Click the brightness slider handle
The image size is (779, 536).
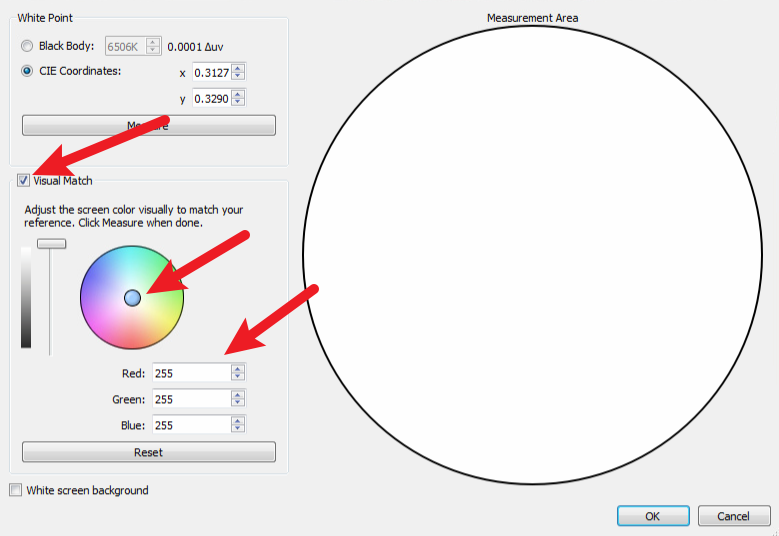(51, 243)
